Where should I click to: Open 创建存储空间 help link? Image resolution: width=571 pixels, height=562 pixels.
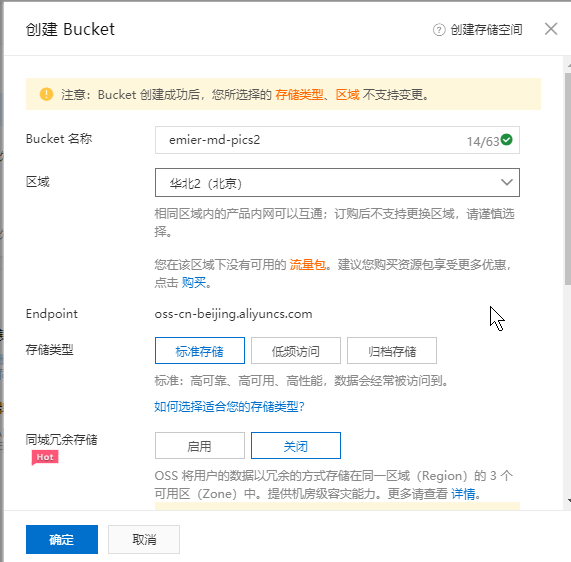click(x=486, y=30)
